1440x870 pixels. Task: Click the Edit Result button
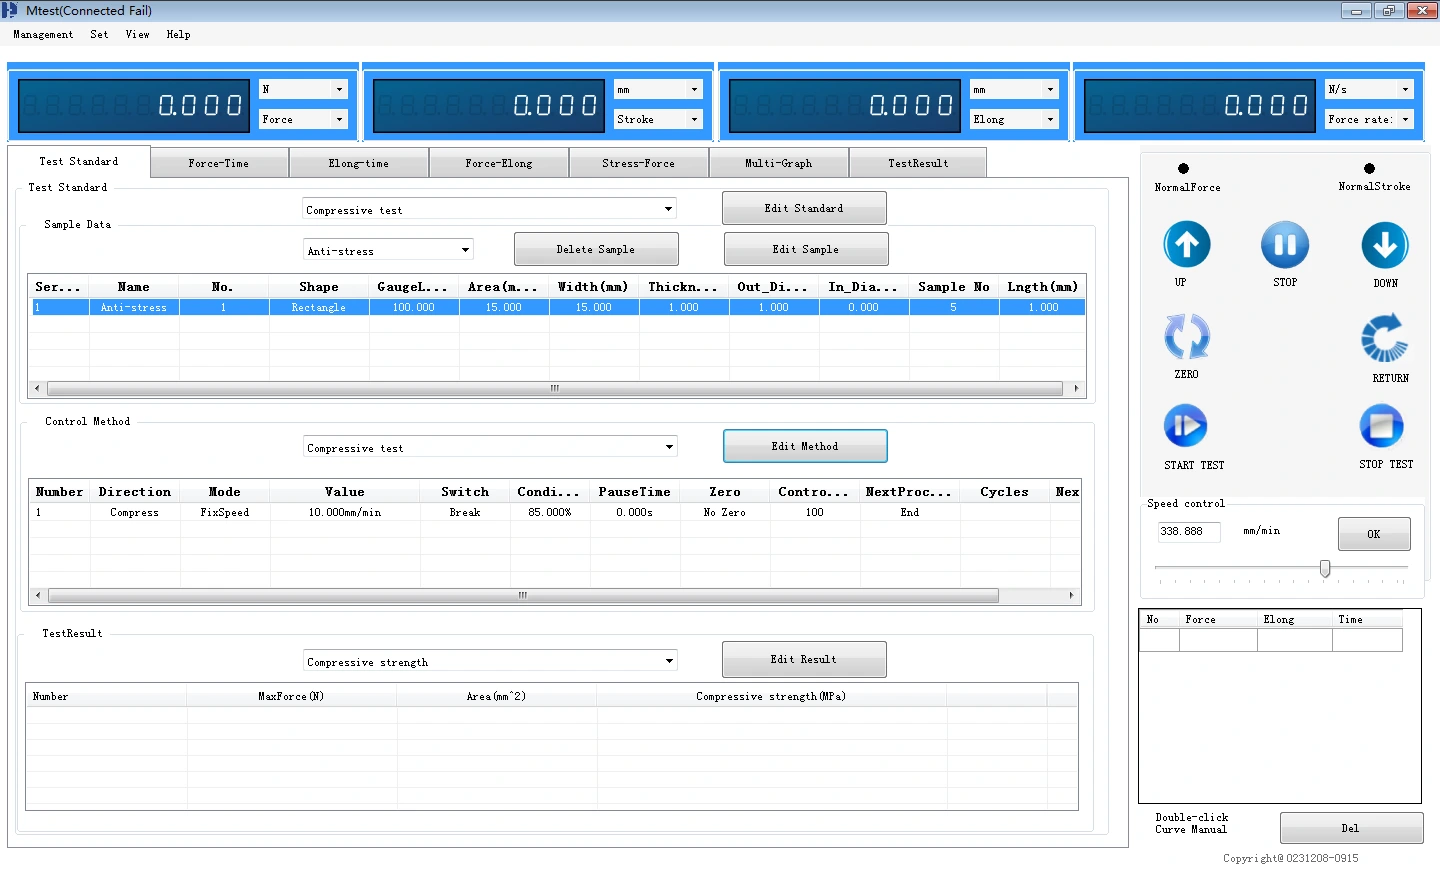804,659
